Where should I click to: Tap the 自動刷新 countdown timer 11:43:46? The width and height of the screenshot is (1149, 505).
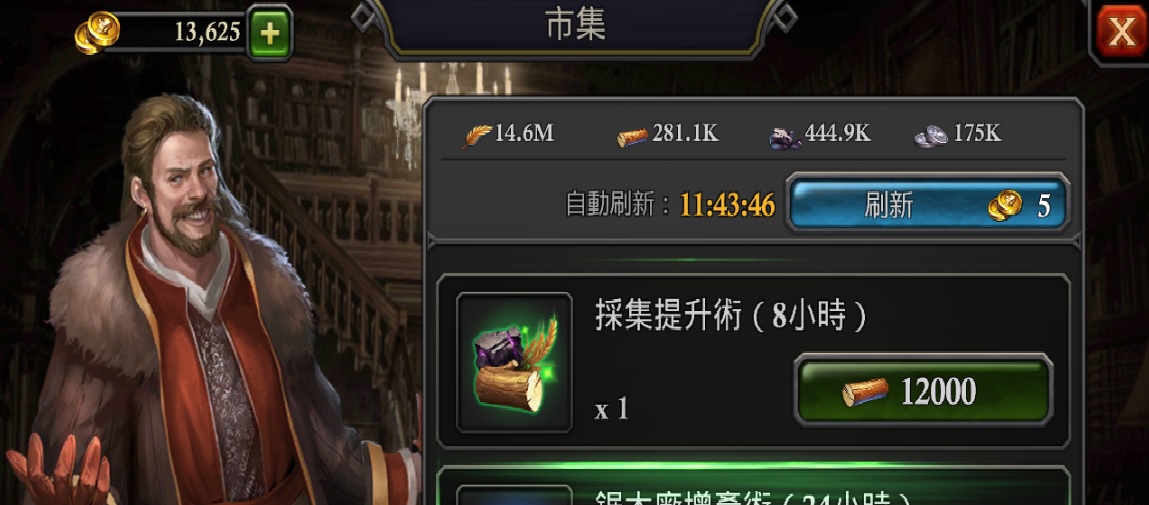[728, 206]
